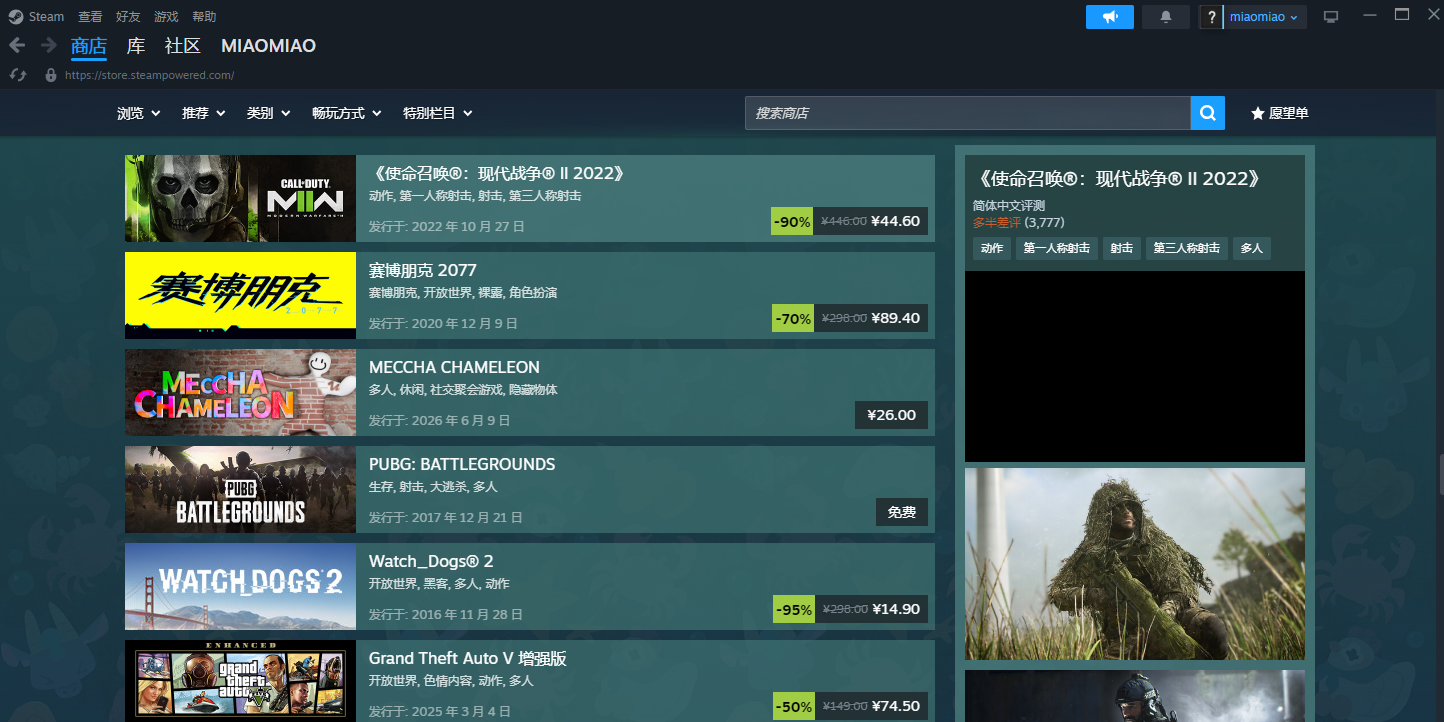Screen dimensions: 1444x722
Task: Click the store URL address text
Action: 150,75
